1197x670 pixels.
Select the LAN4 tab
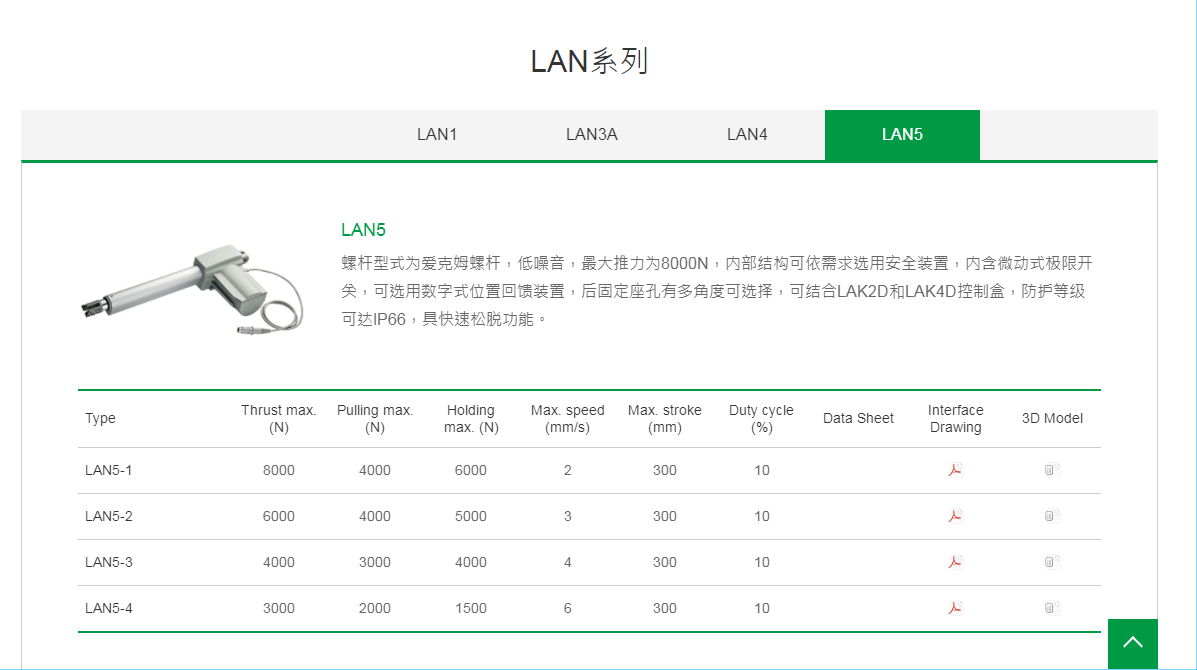click(747, 134)
